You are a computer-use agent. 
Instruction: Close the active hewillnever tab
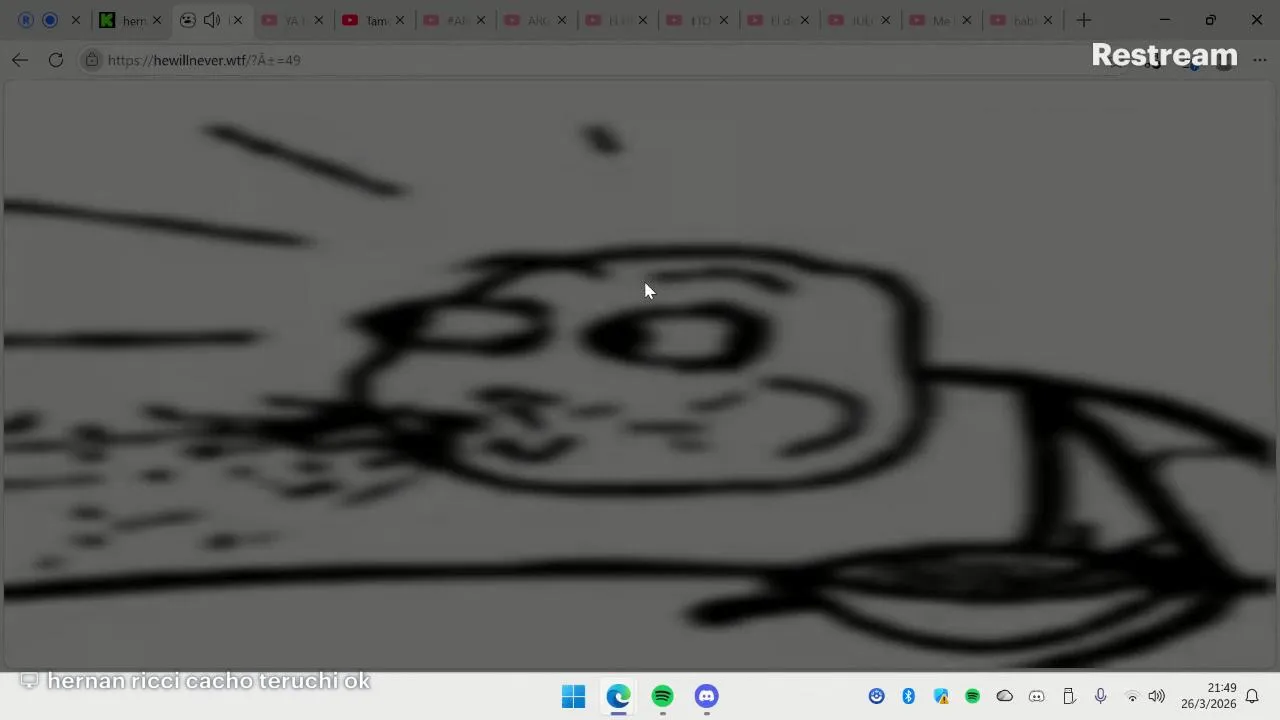237,20
